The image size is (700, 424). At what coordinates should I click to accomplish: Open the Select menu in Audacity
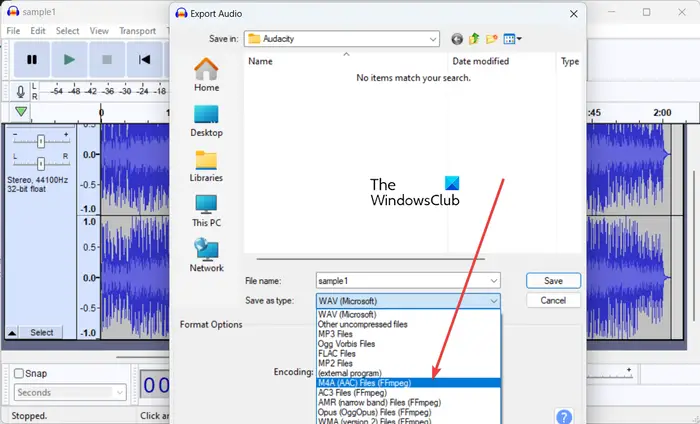click(x=67, y=31)
